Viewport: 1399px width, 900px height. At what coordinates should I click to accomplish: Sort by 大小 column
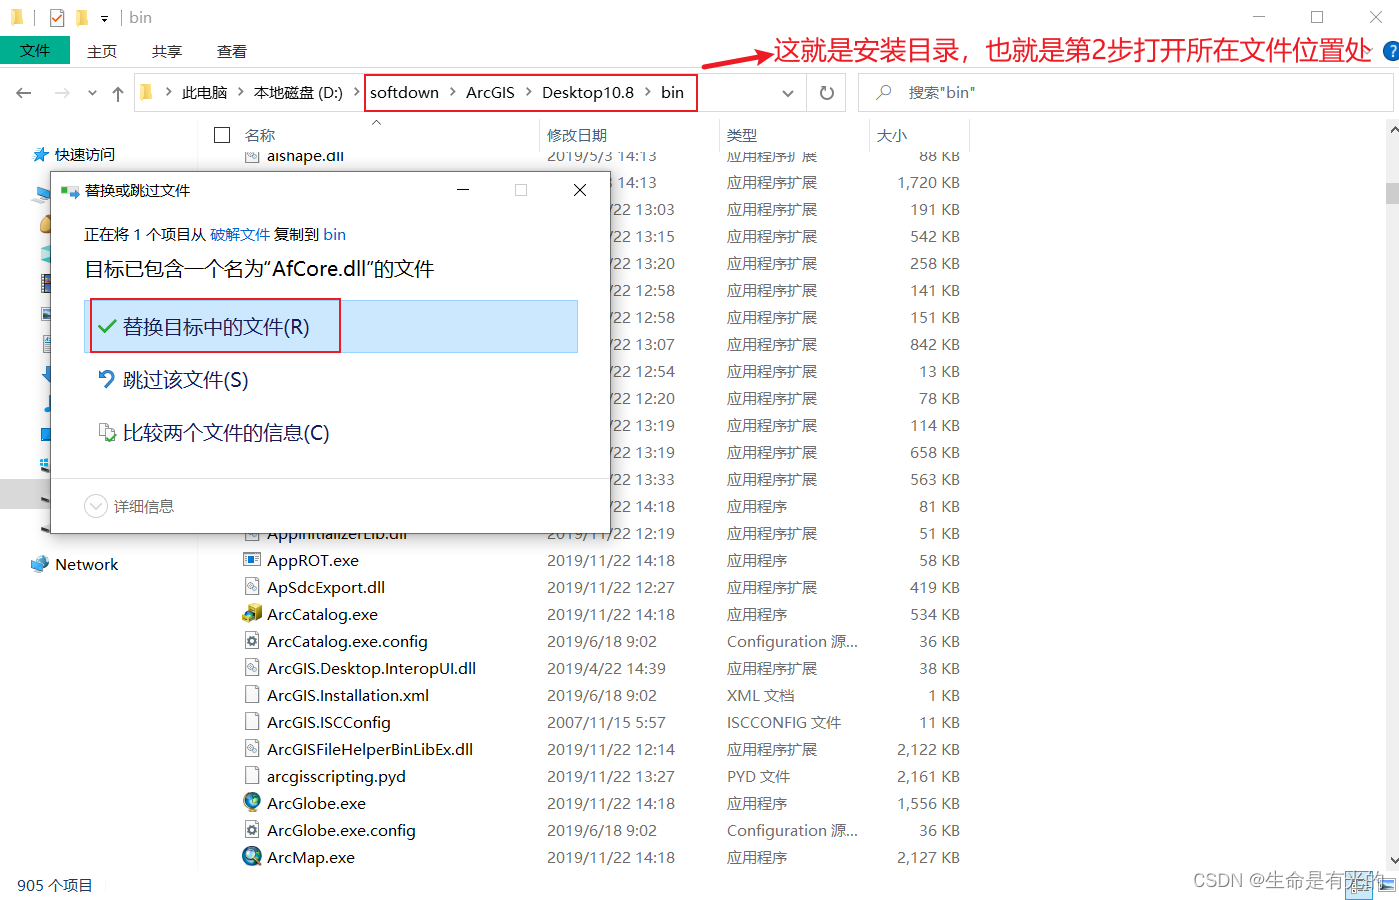[x=892, y=135]
